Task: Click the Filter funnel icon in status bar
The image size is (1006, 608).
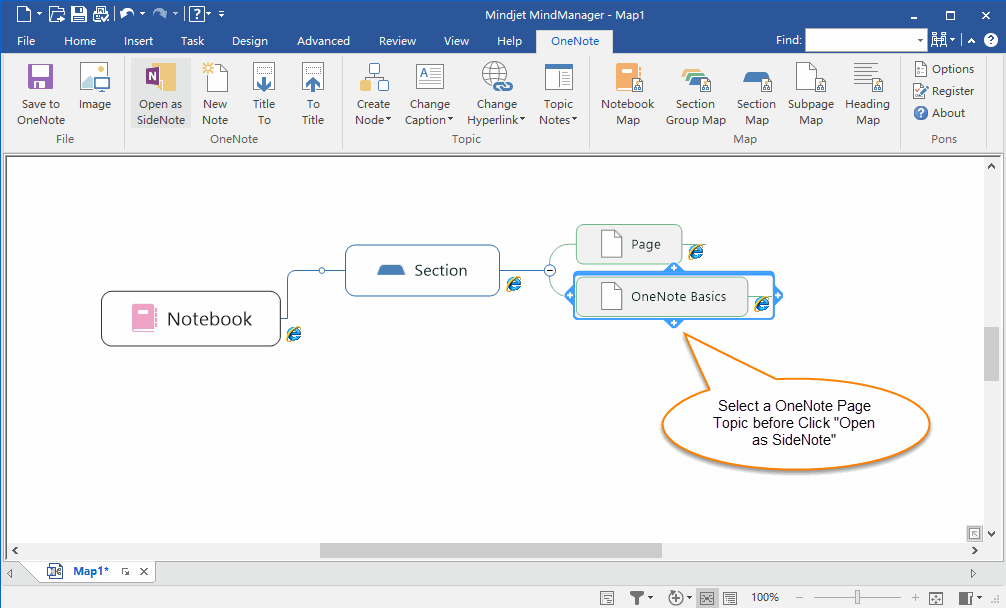Action: 636,598
